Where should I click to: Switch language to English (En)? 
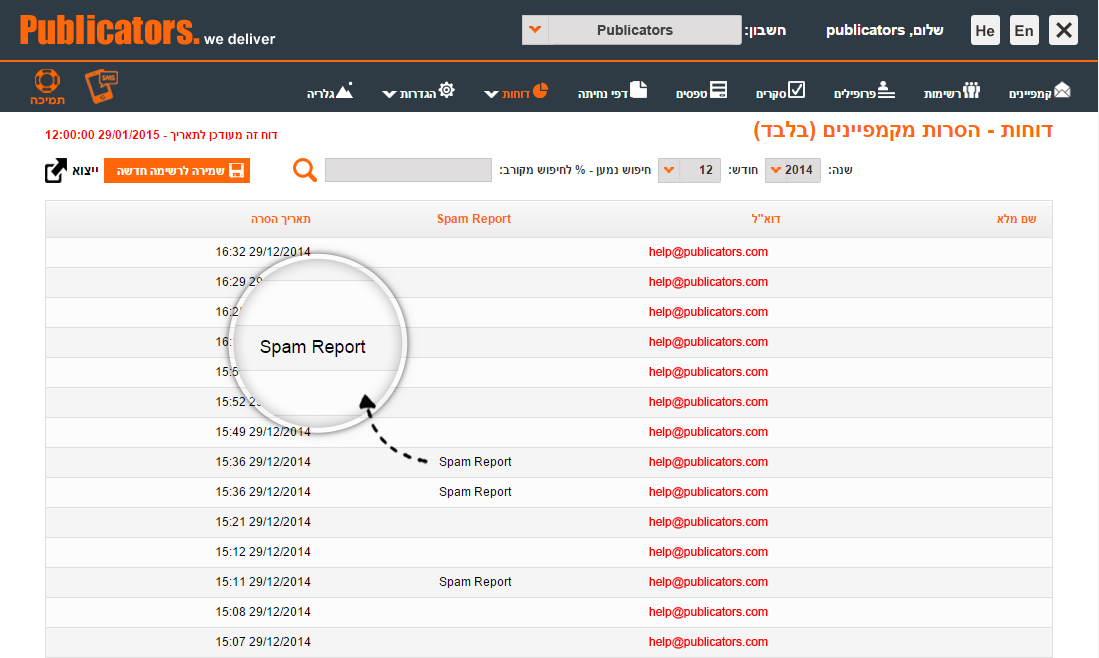coord(1024,30)
